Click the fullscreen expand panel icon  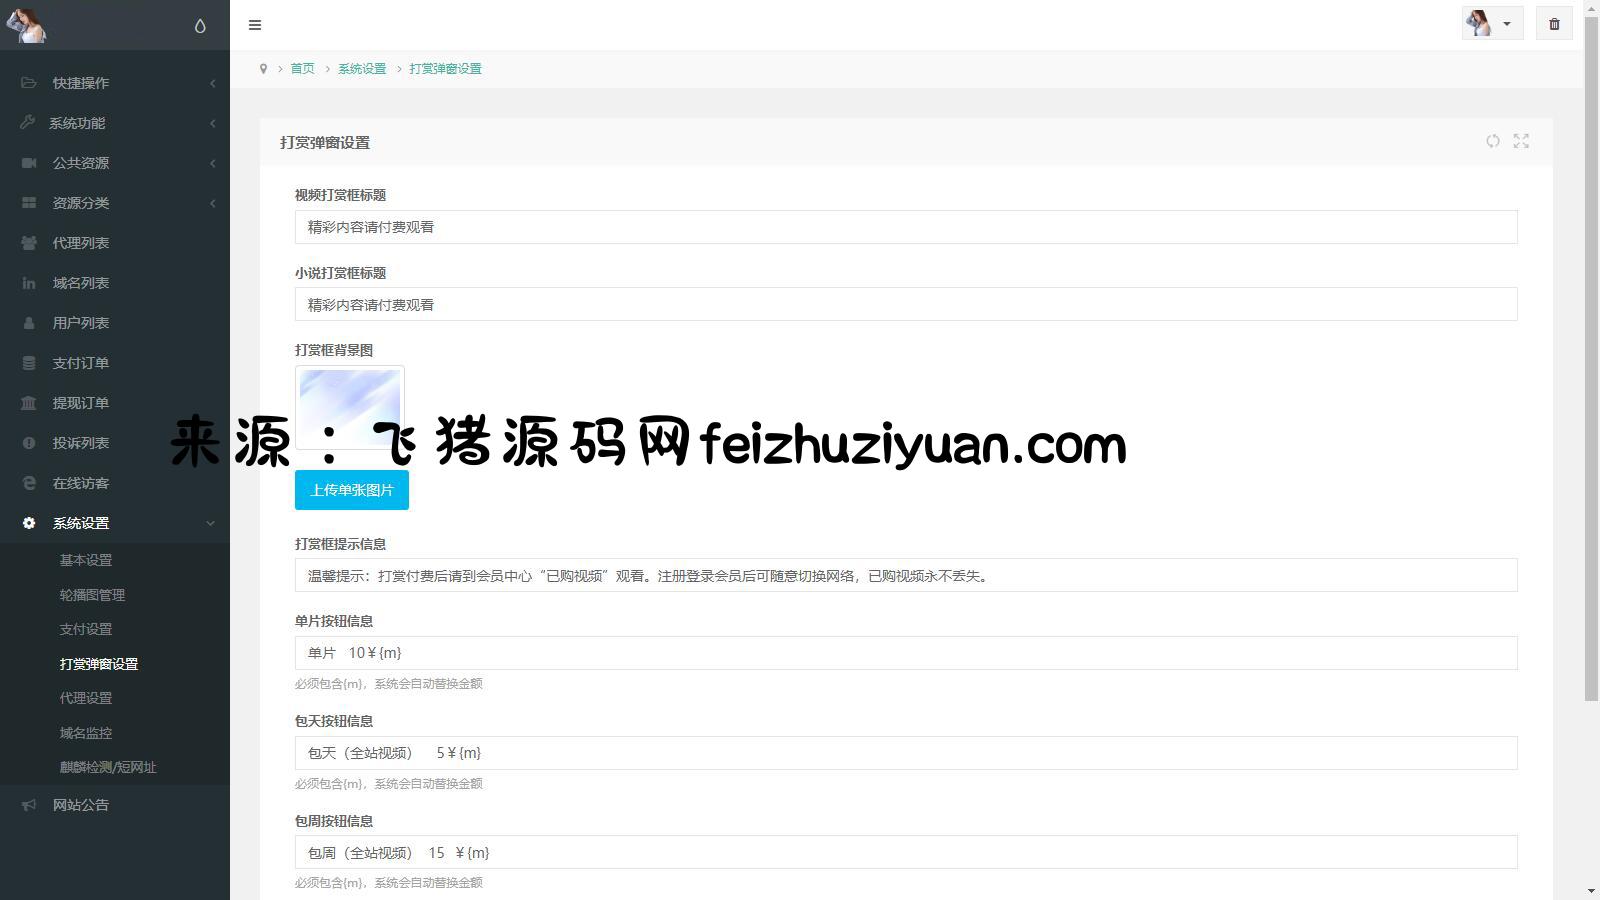point(1521,141)
